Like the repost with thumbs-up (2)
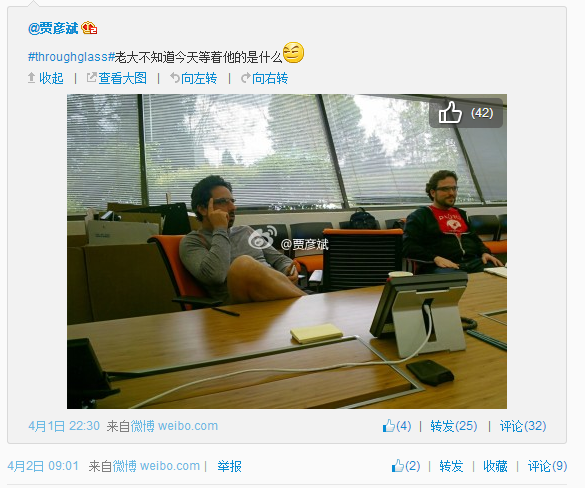 [406, 466]
